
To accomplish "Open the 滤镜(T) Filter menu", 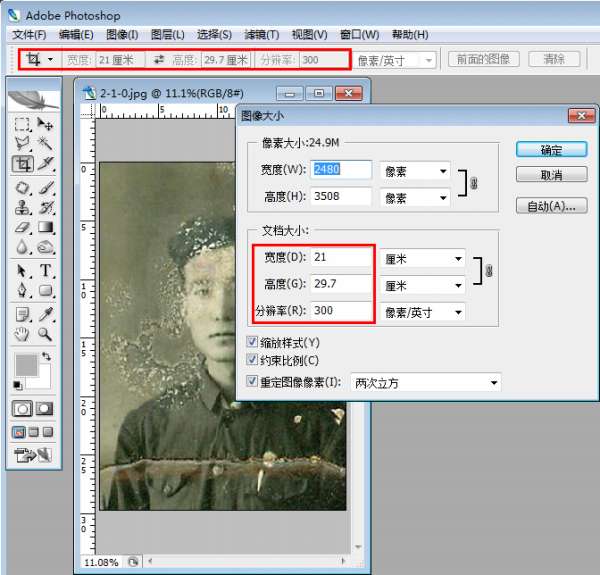I will pyautogui.click(x=263, y=35).
